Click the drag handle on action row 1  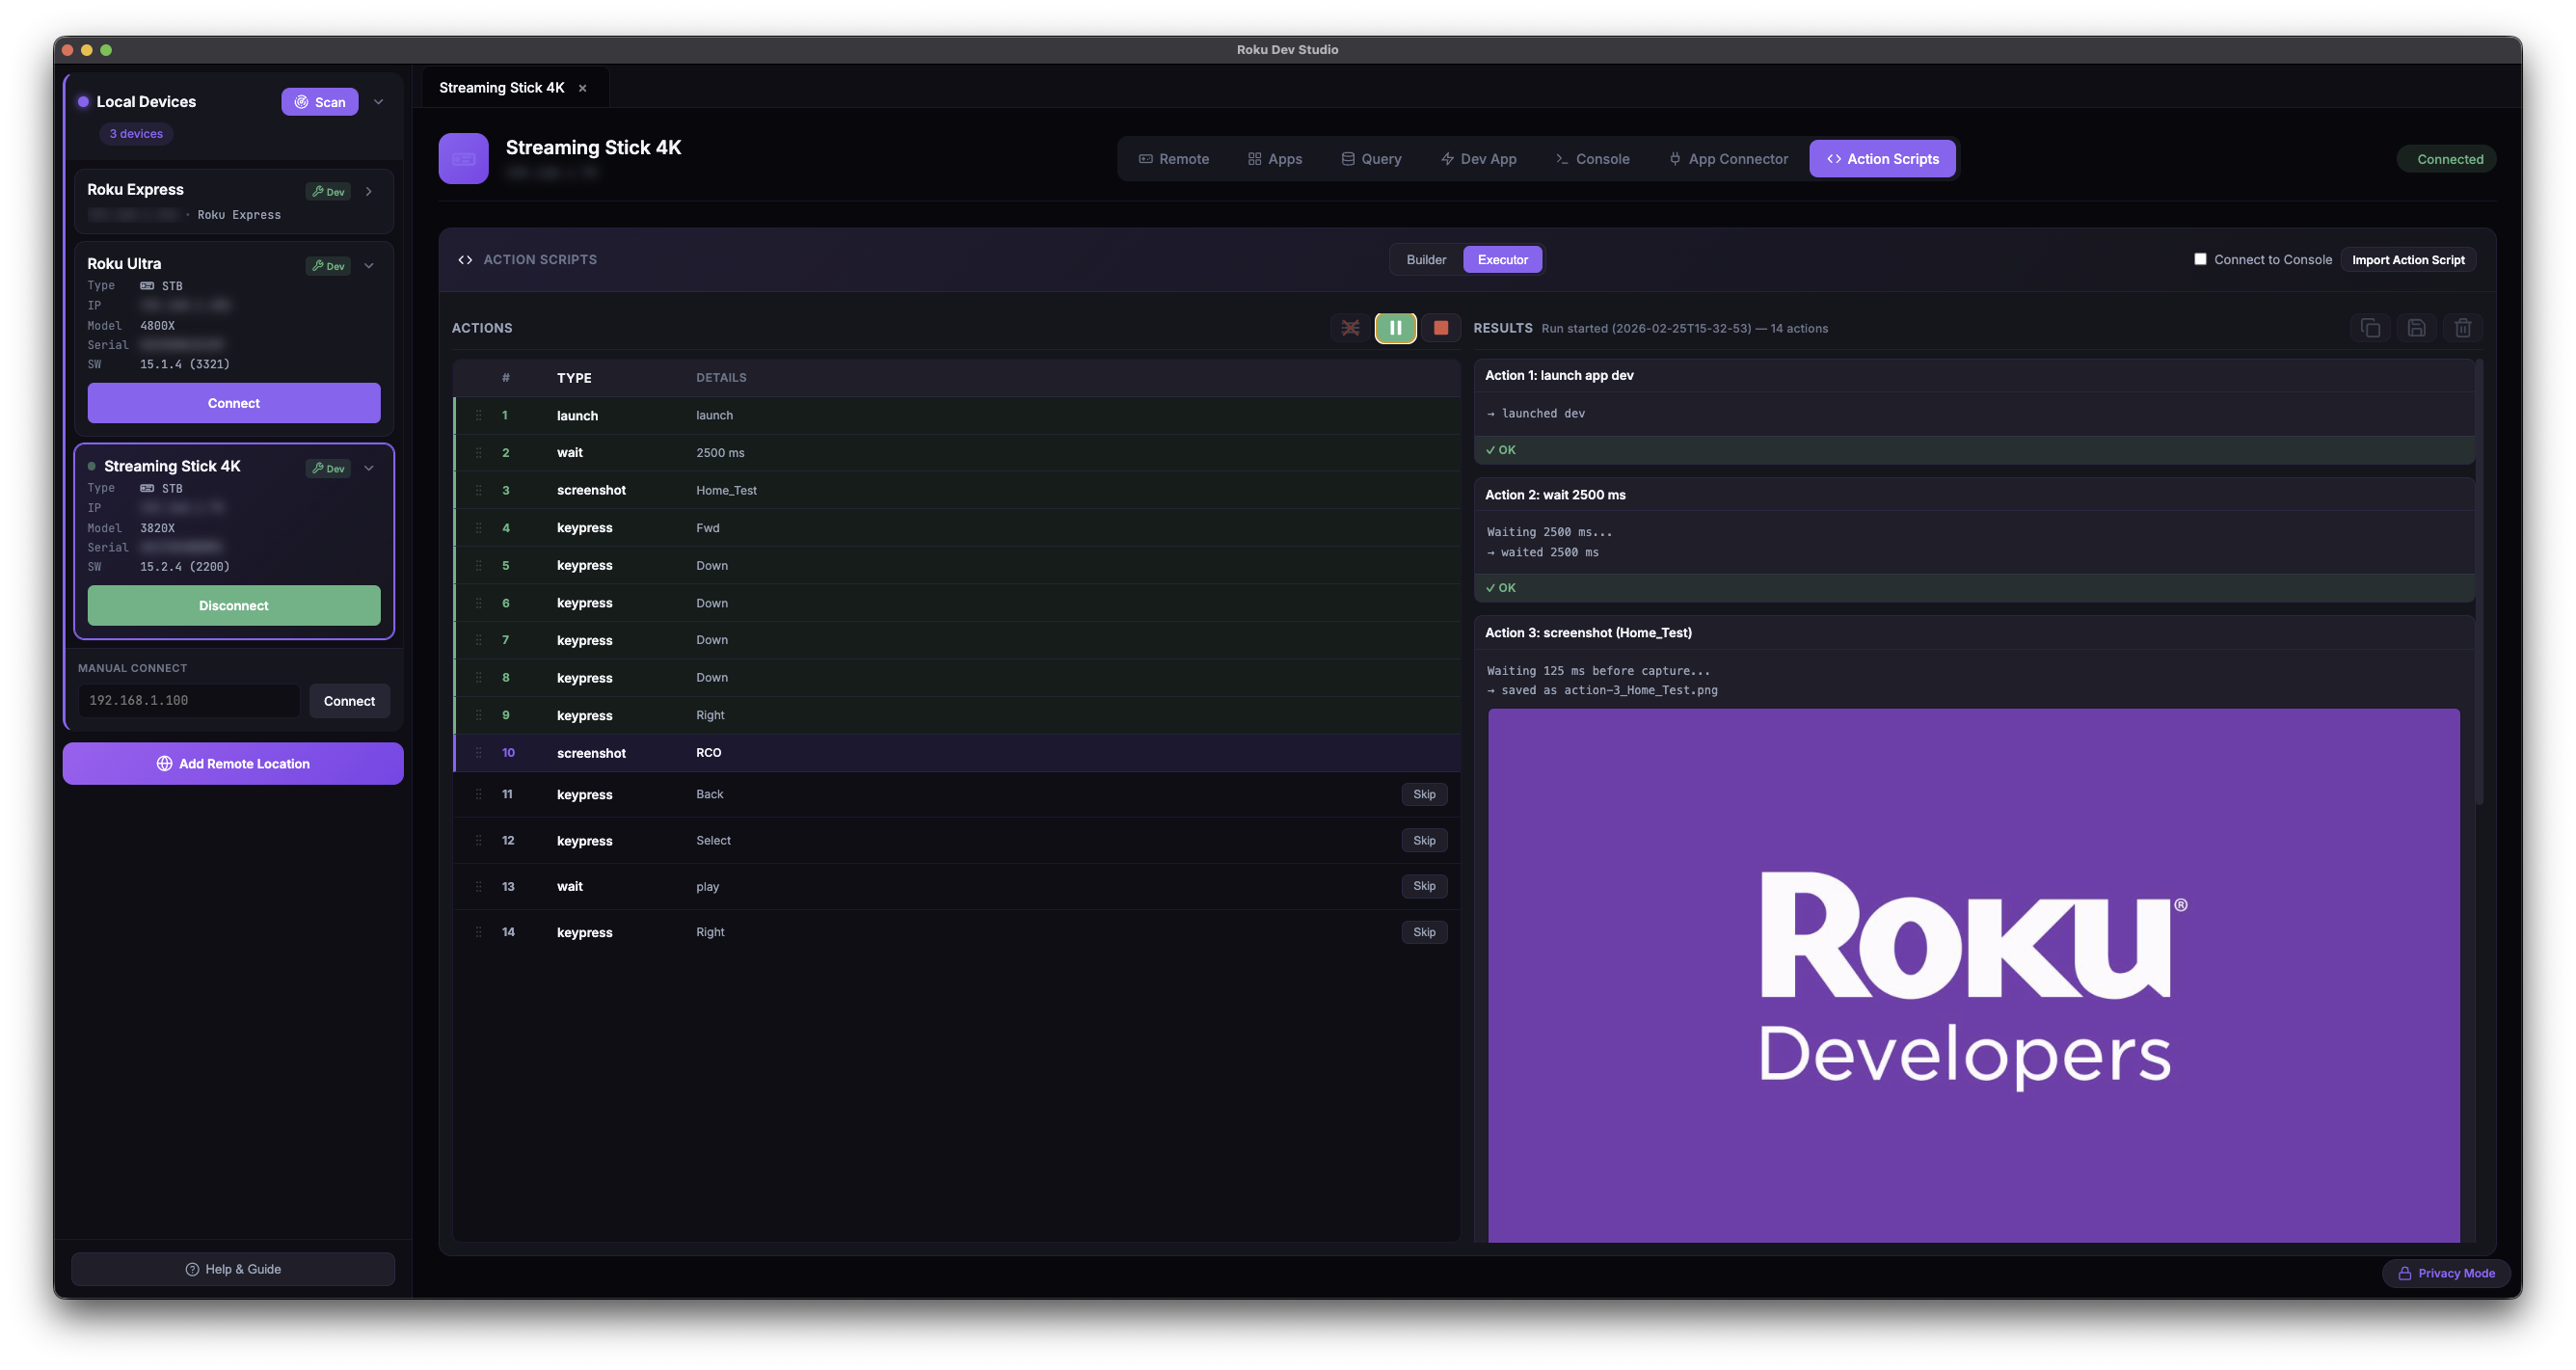coord(479,415)
